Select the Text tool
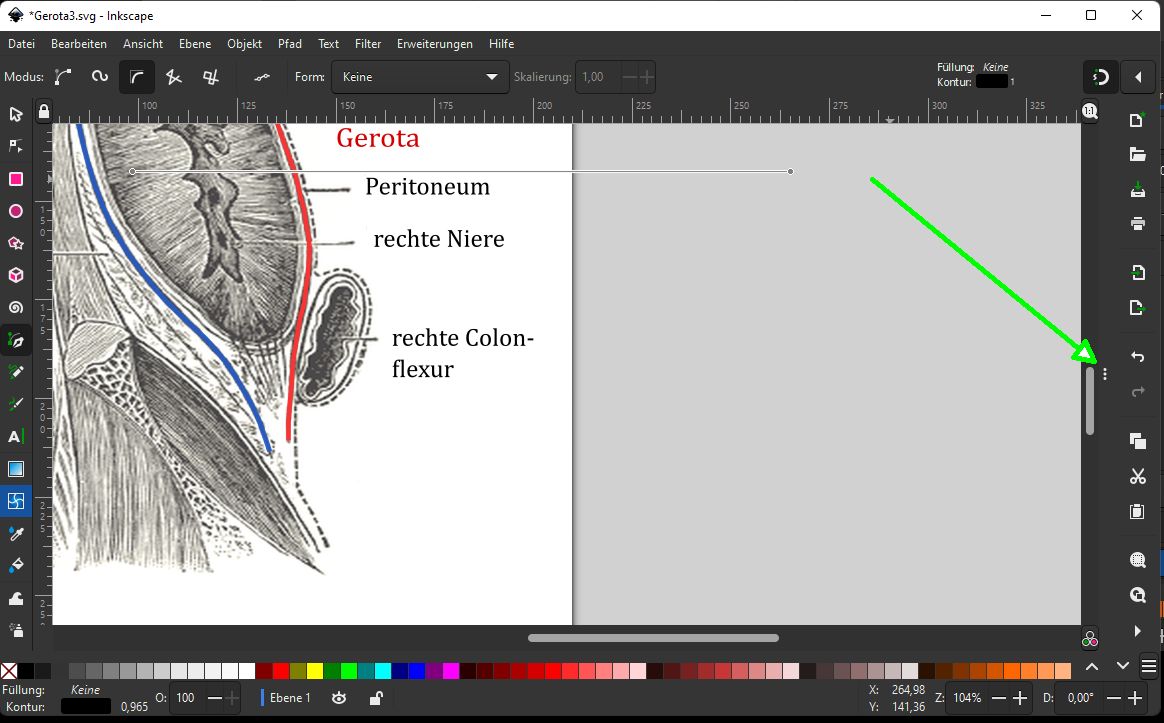The image size is (1164, 723). click(16, 436)
